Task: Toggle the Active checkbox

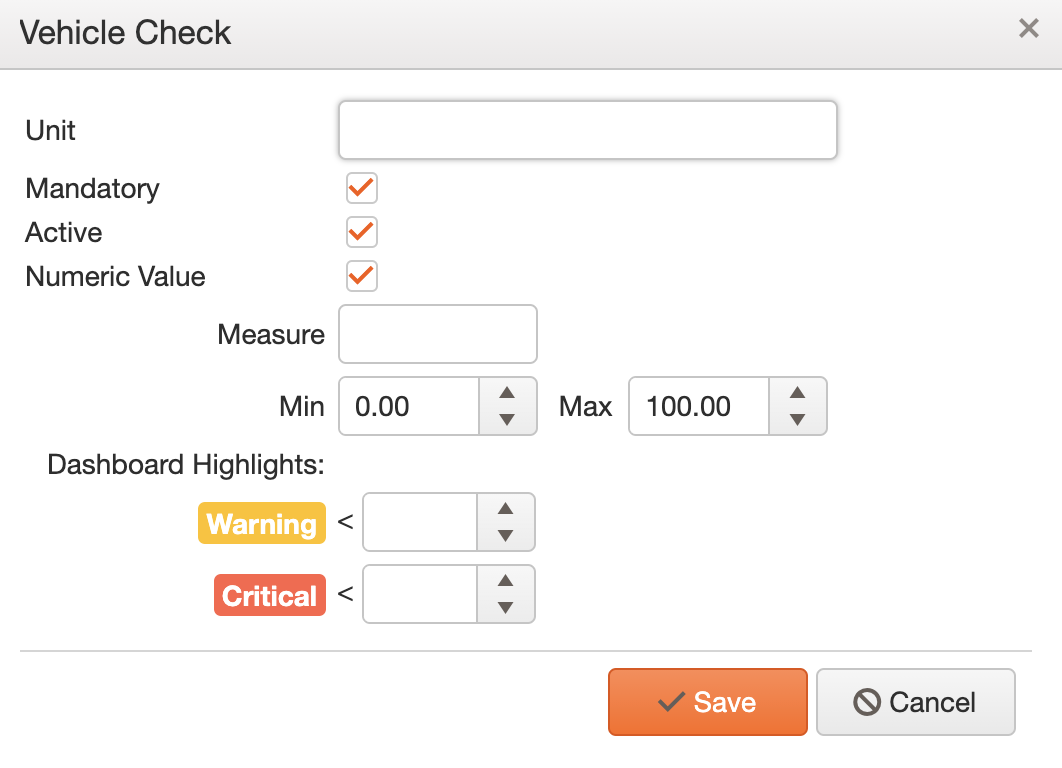Action: pos(362,232)
